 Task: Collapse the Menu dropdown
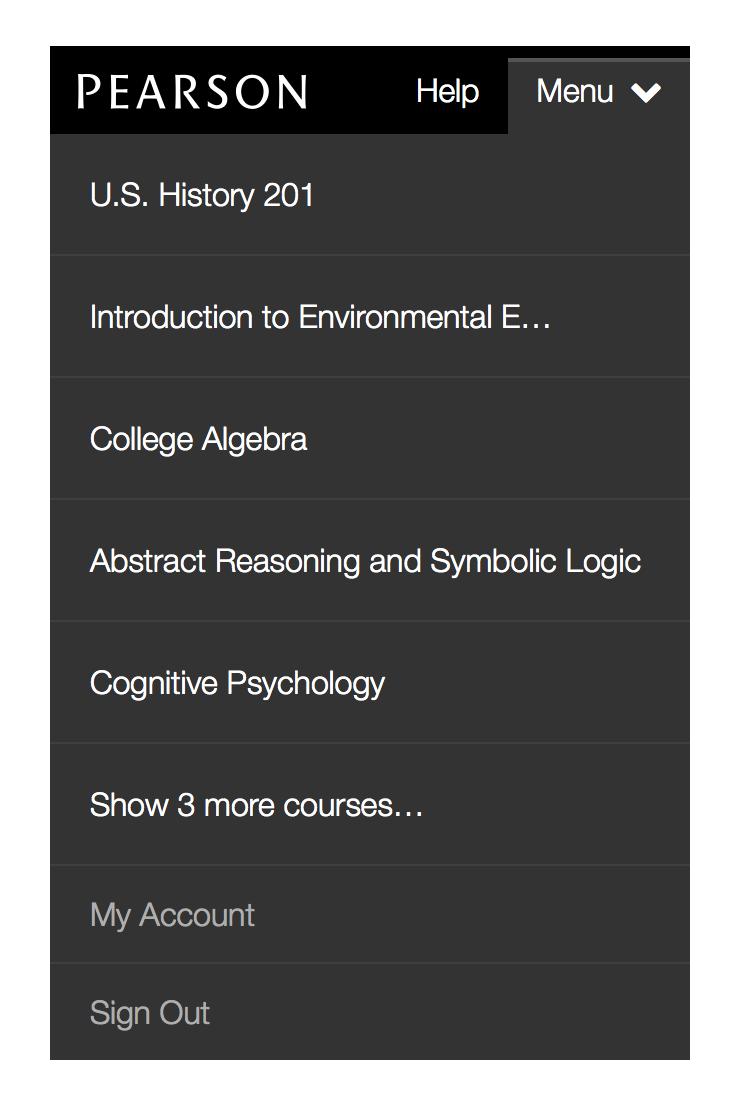[x=598, y=92]
